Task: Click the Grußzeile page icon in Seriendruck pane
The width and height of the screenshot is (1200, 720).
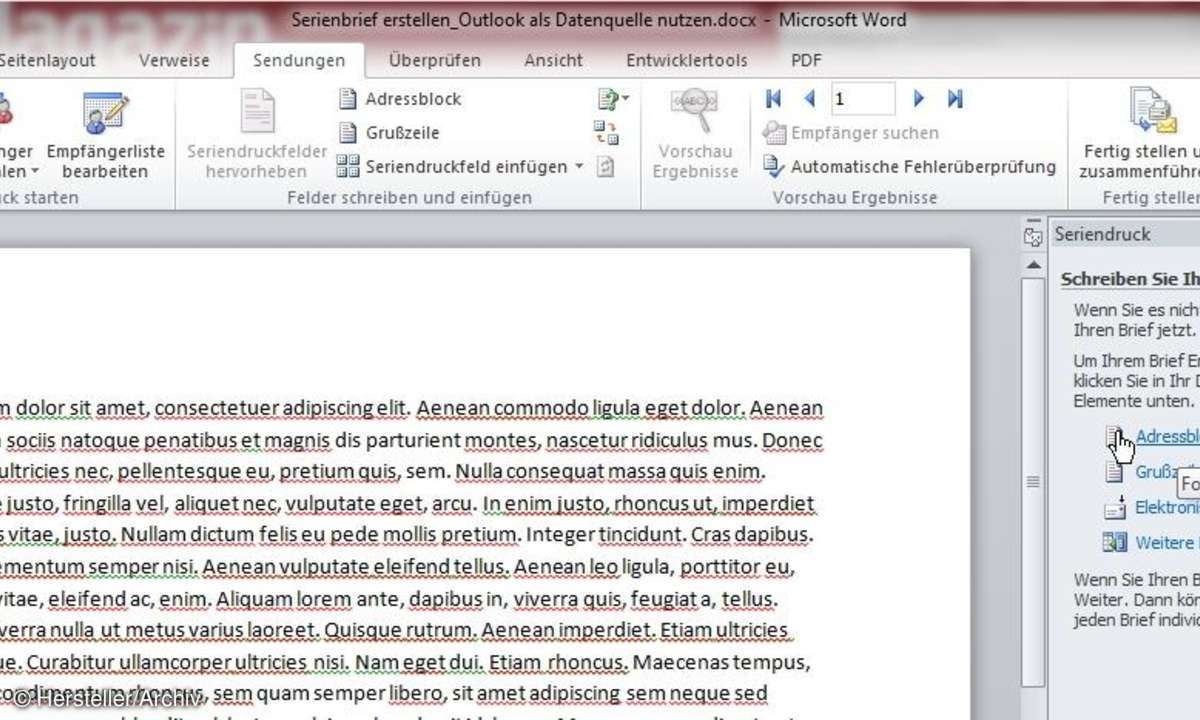Action: pyautogui.click(x=1114, y=472)
